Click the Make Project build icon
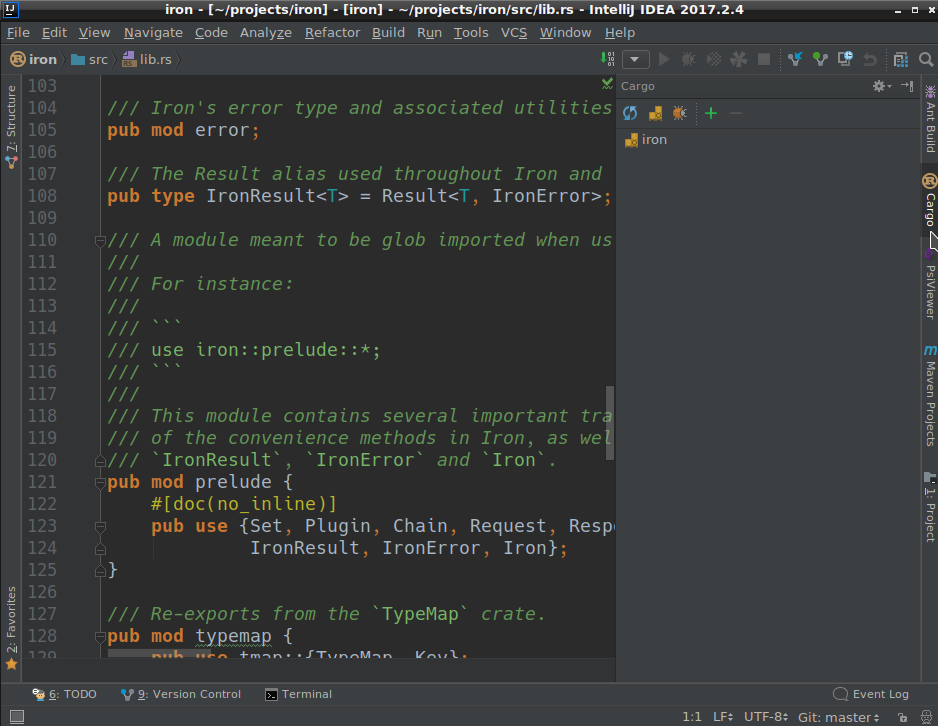Screen dimensions: 938x726 click(607, 59)
